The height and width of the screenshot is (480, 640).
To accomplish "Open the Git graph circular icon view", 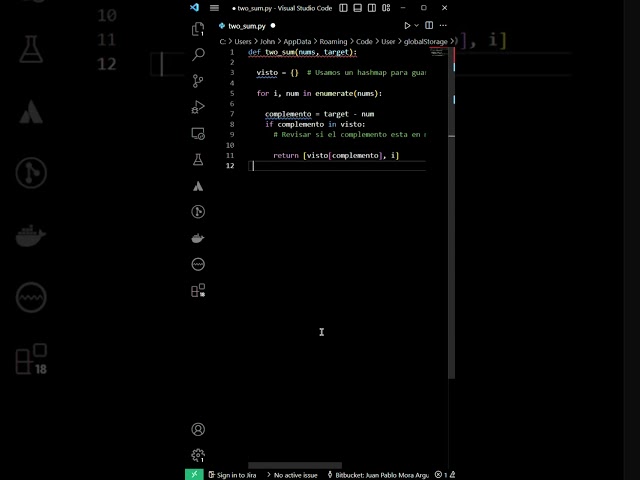I will click(x=198, y=211).
